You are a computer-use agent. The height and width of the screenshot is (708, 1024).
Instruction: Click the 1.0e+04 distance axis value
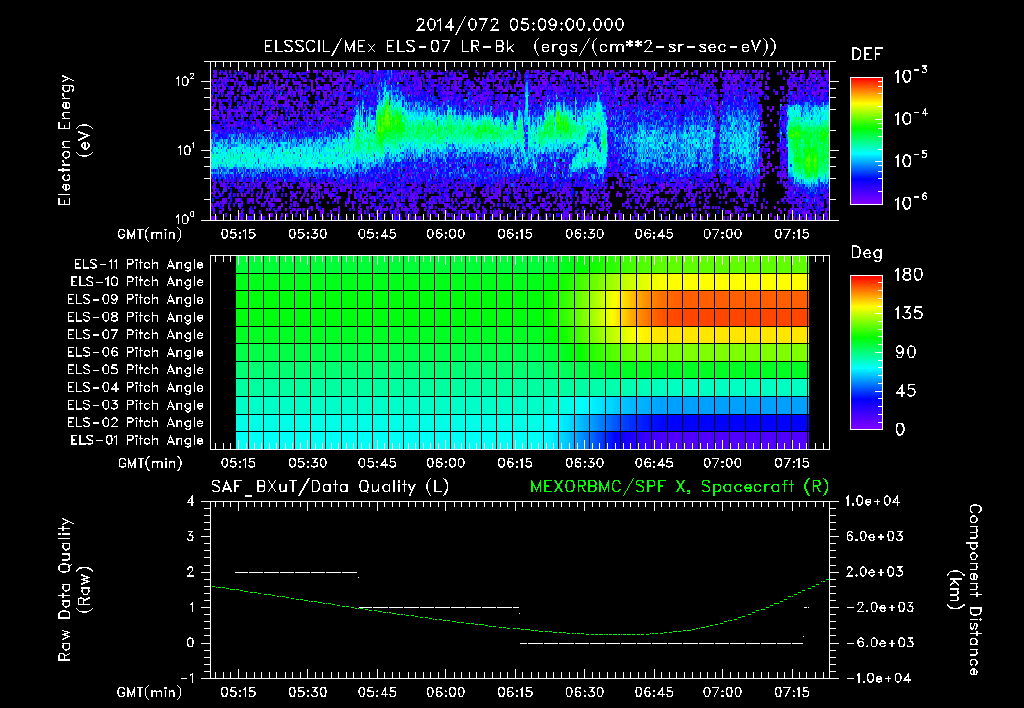pos(872,502)
